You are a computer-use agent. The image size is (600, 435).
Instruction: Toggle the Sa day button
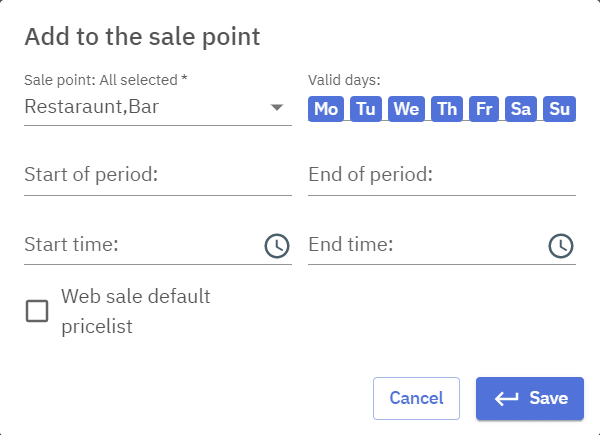coord(521,109)
